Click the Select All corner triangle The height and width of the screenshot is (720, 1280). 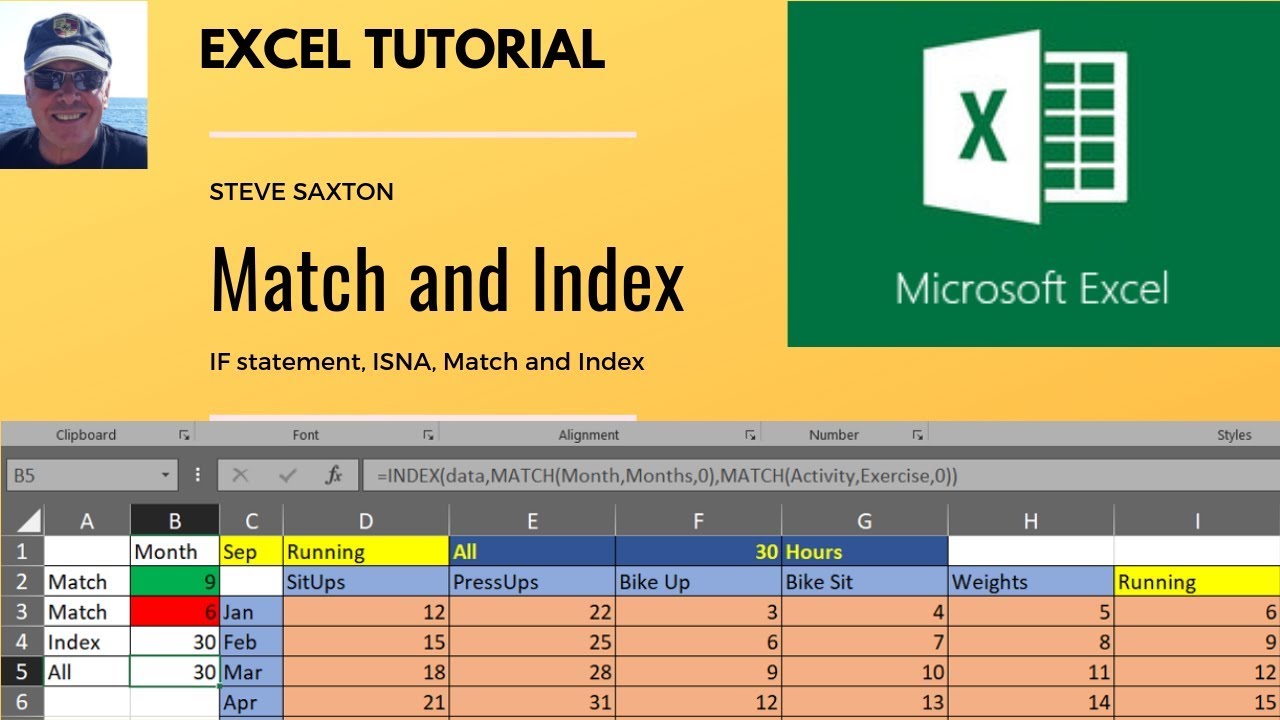pyautogui.click(x=29, y=520)
